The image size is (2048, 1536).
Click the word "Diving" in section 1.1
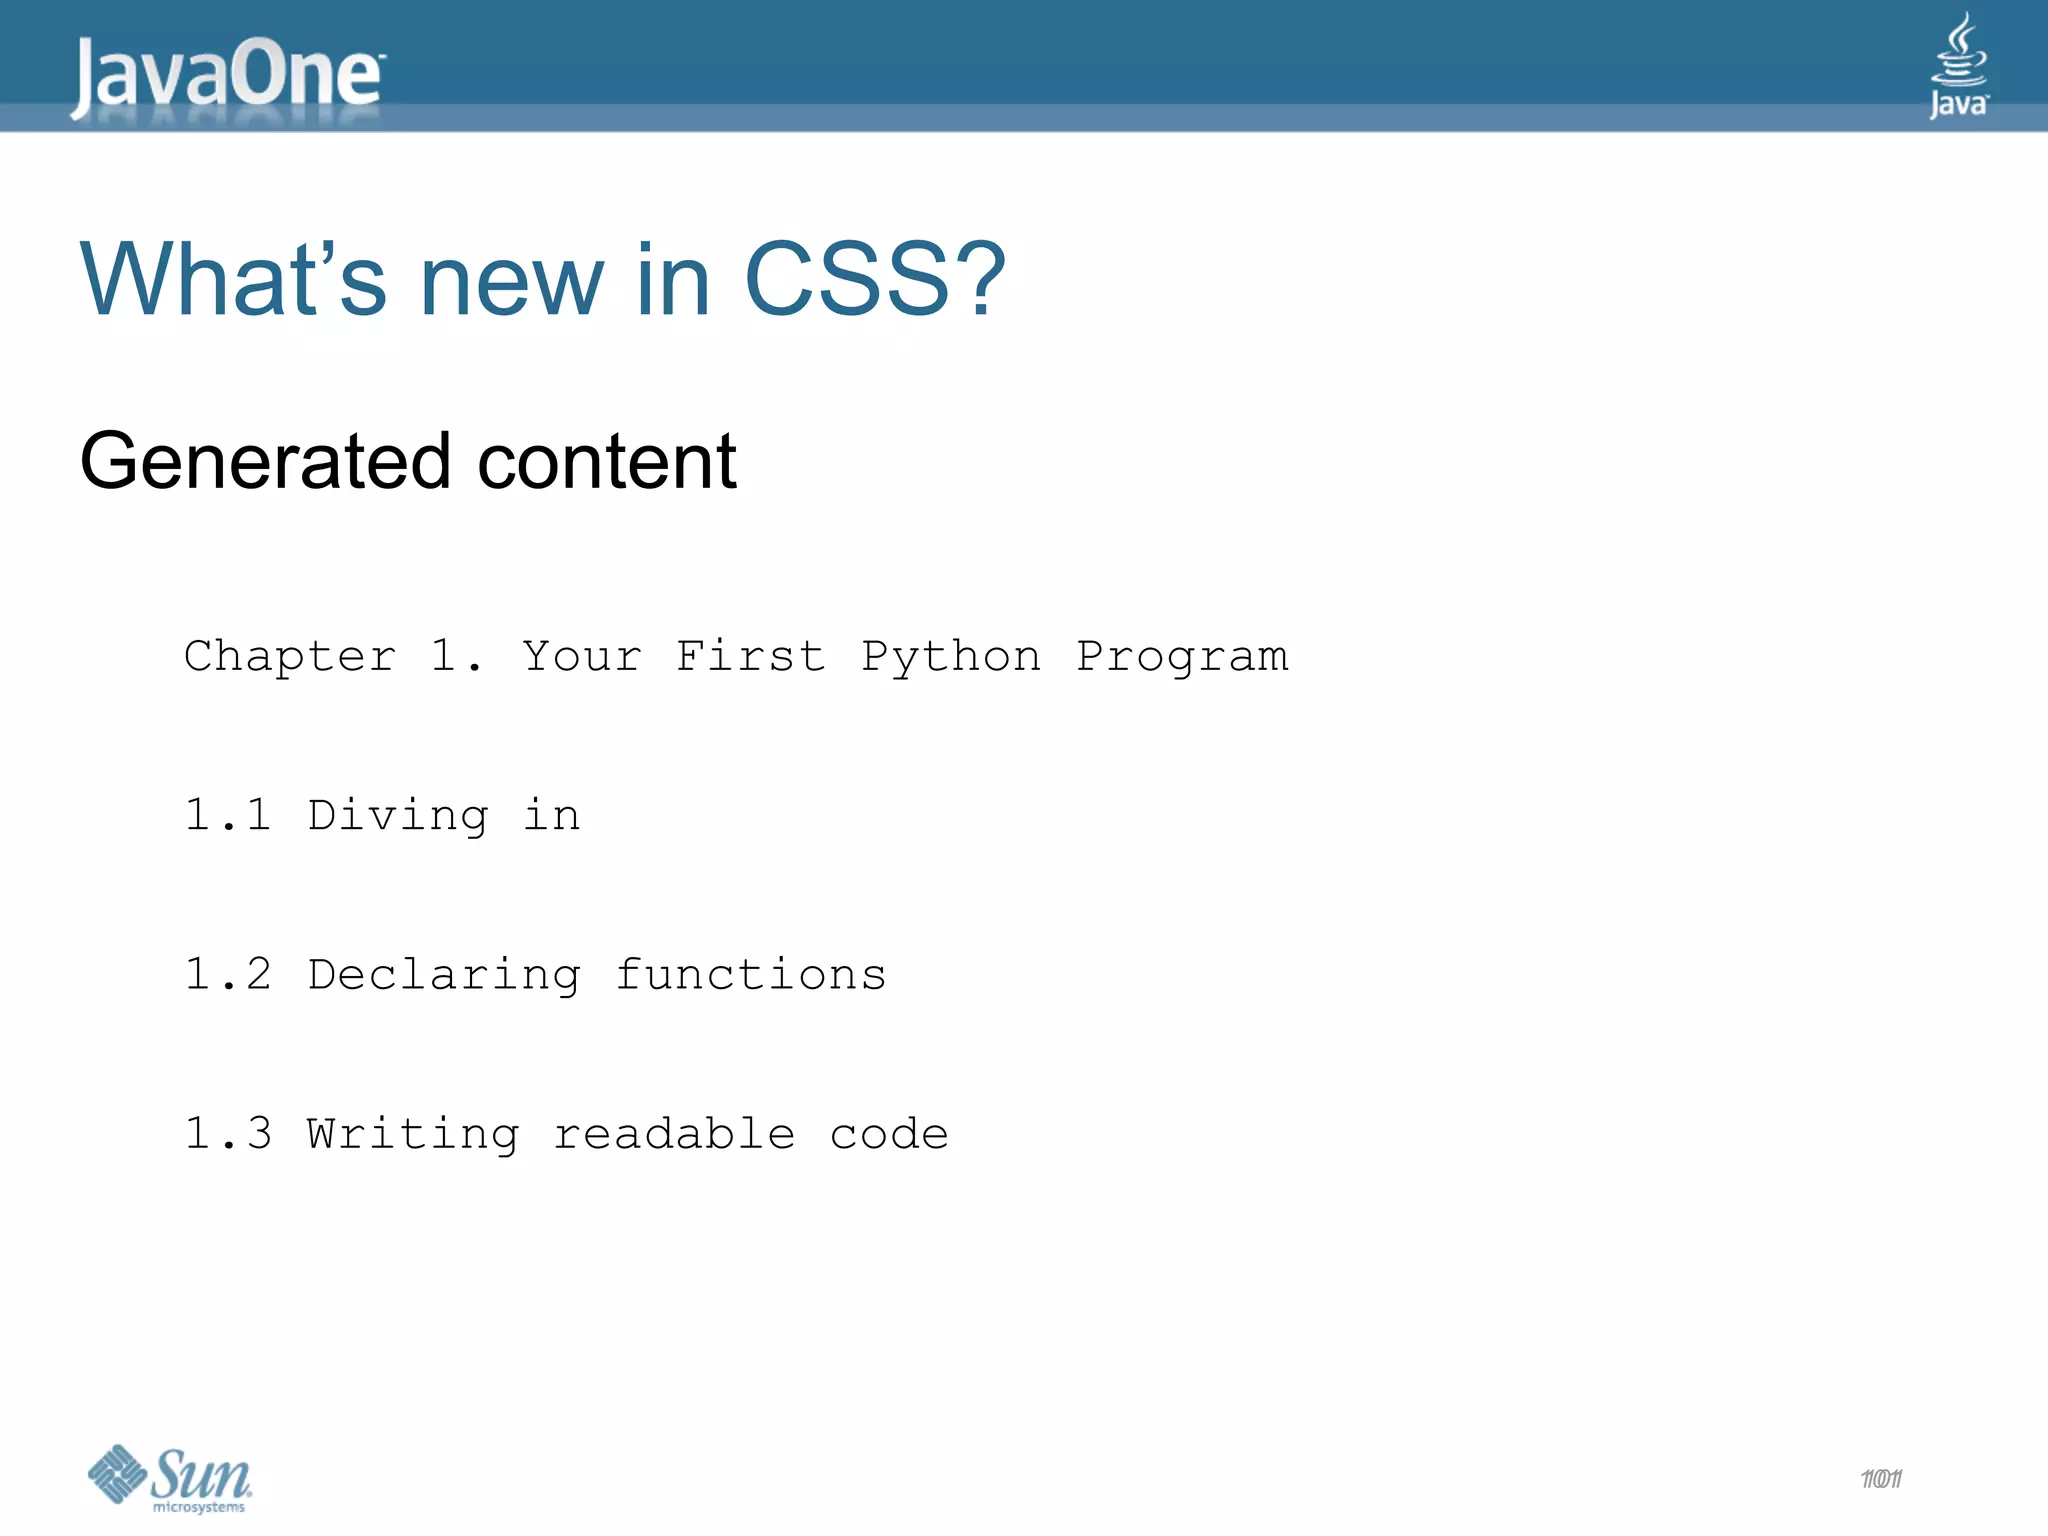(398, 816)
